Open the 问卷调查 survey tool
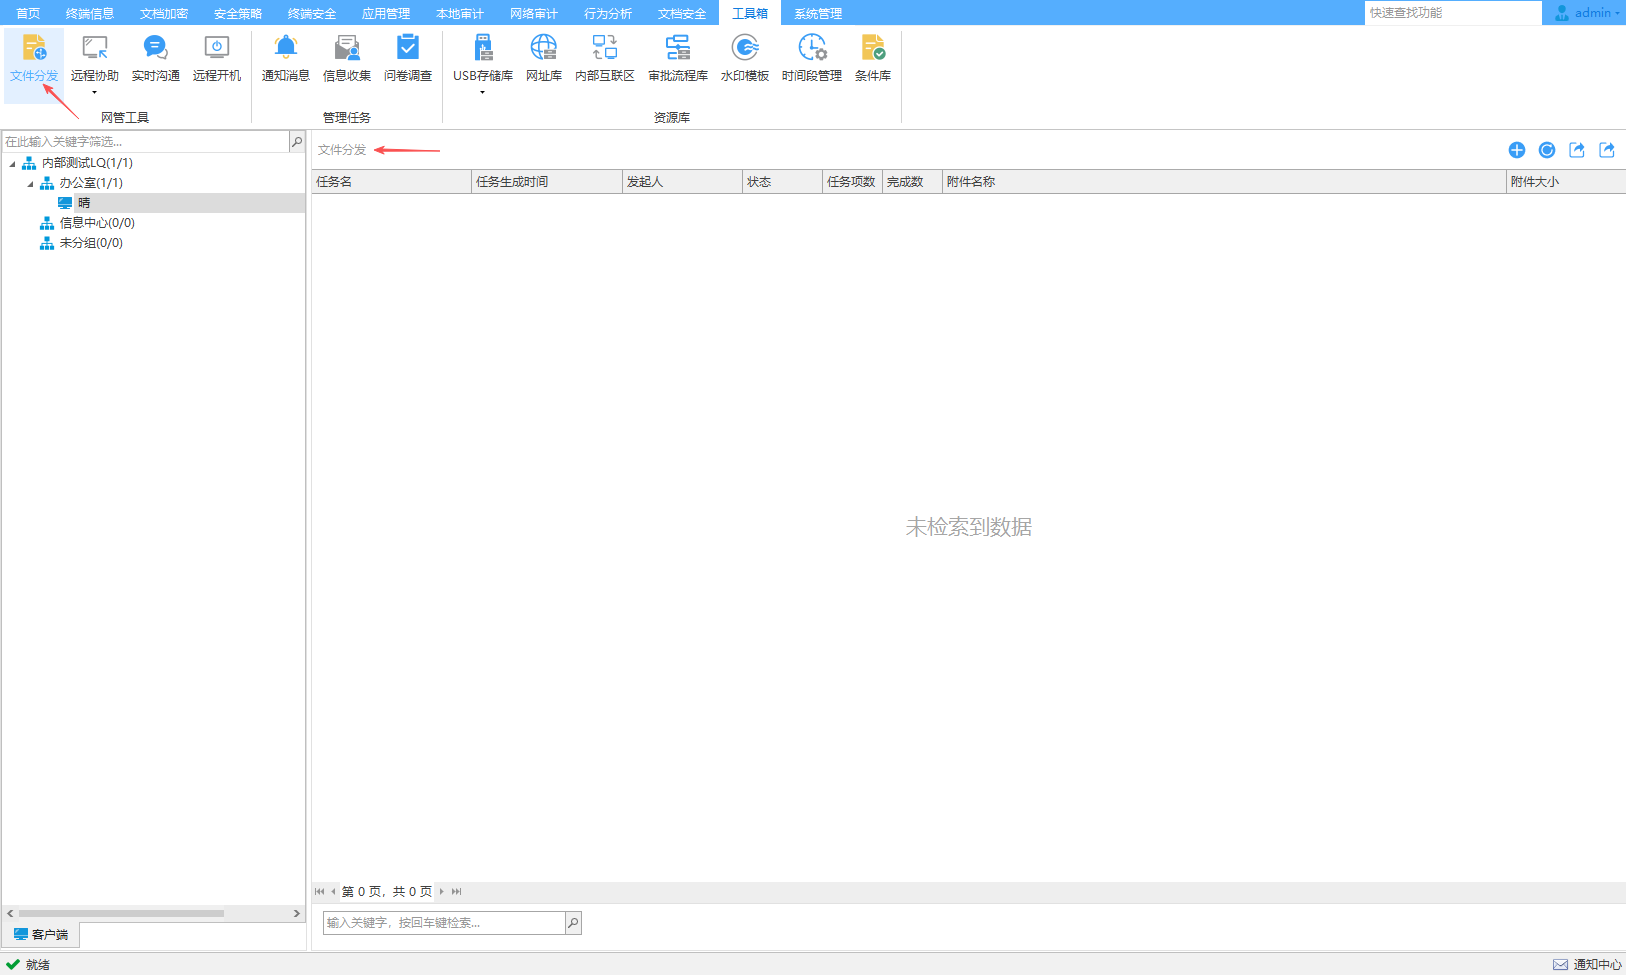 click(x=407, y=57)
